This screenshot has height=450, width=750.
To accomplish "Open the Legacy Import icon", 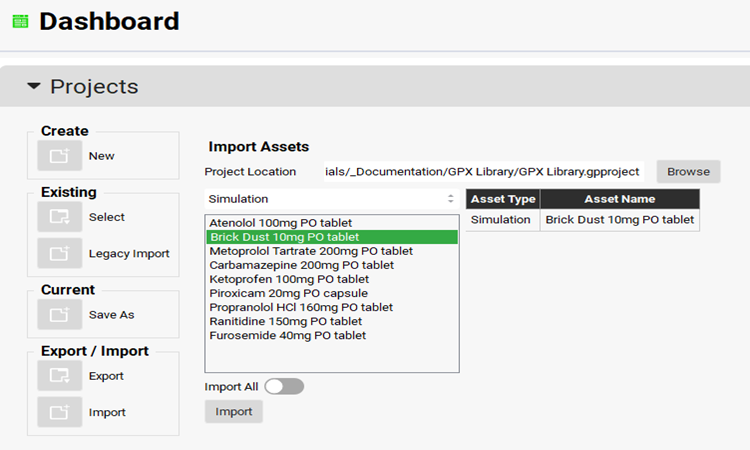I will click(60, 254).
